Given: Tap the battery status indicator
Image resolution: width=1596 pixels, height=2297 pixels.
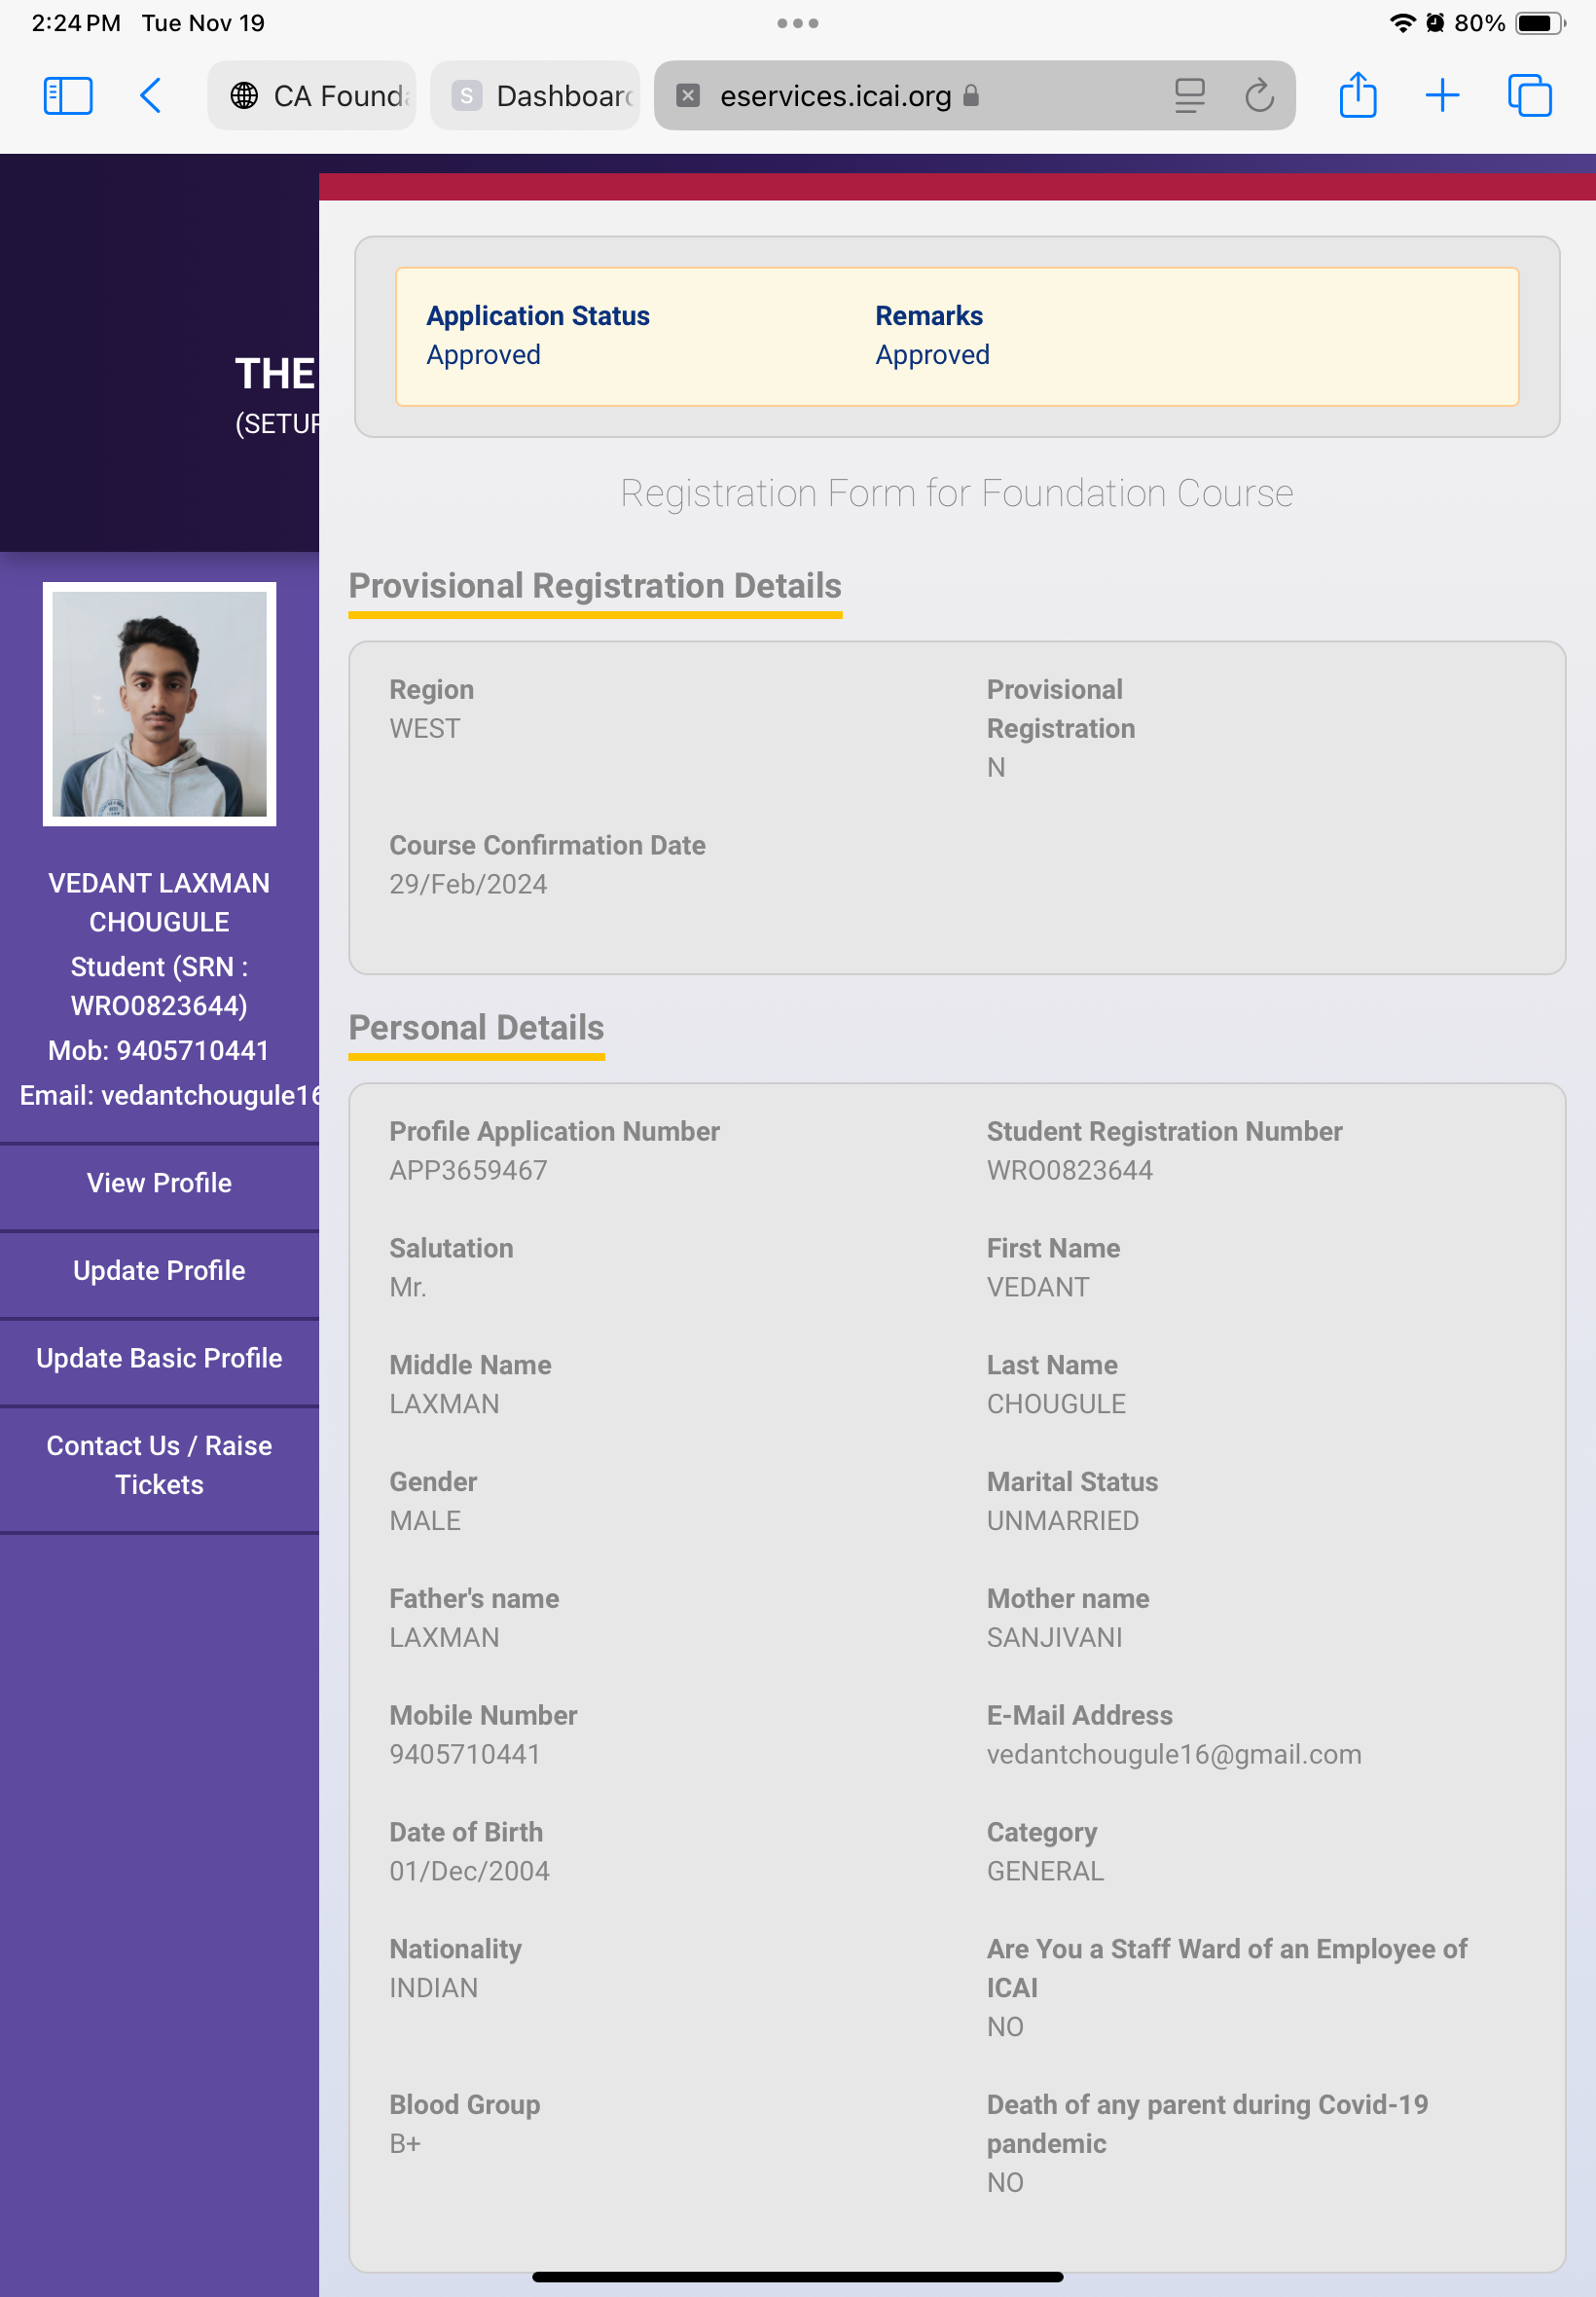Looking at the screenshot, I should pos(1538,23).
